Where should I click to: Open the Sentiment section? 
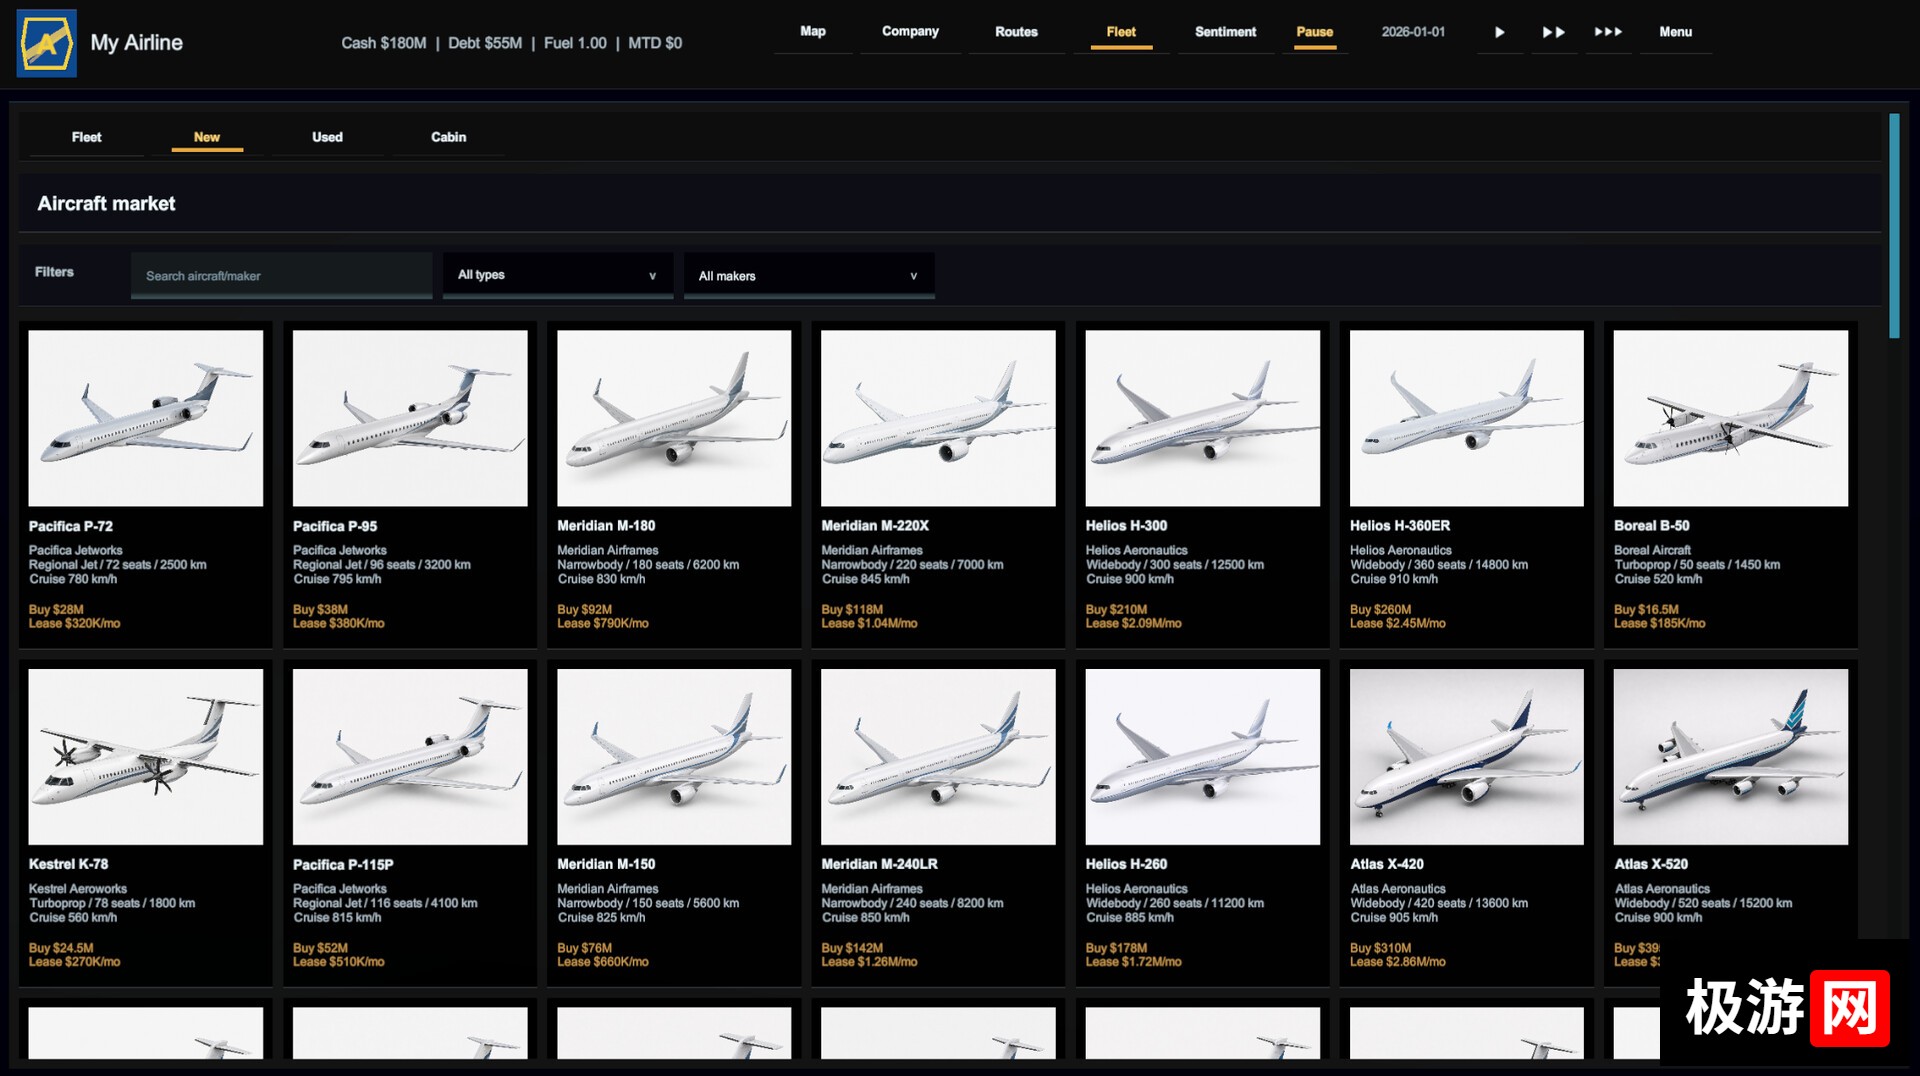[x=1225, y=32]
